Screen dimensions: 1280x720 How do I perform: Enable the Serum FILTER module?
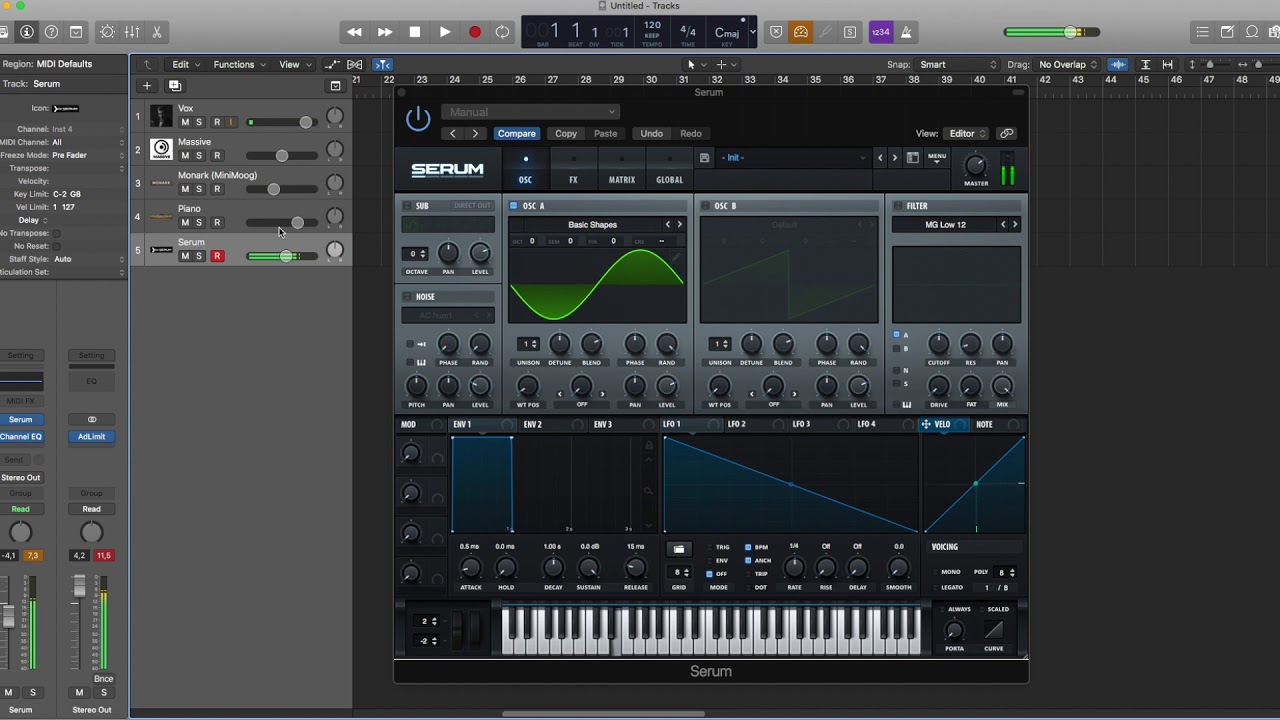tap(897, 206)
